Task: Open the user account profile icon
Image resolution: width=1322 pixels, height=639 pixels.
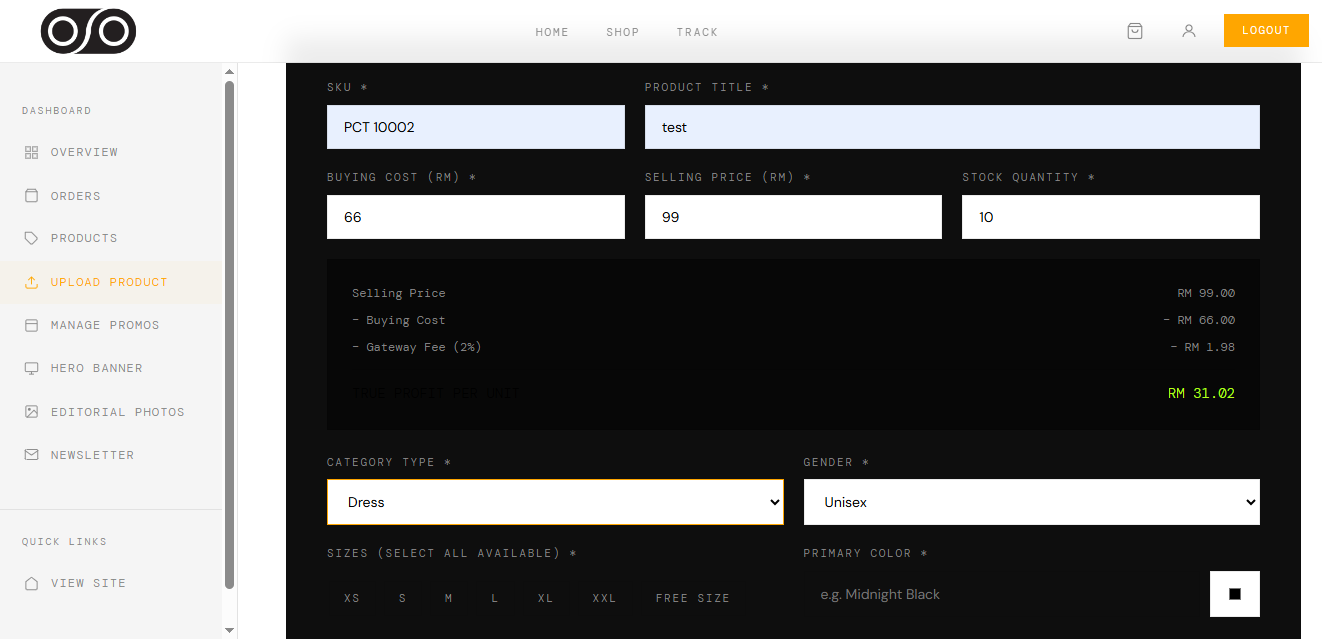Action: [x=1189, y=31]
